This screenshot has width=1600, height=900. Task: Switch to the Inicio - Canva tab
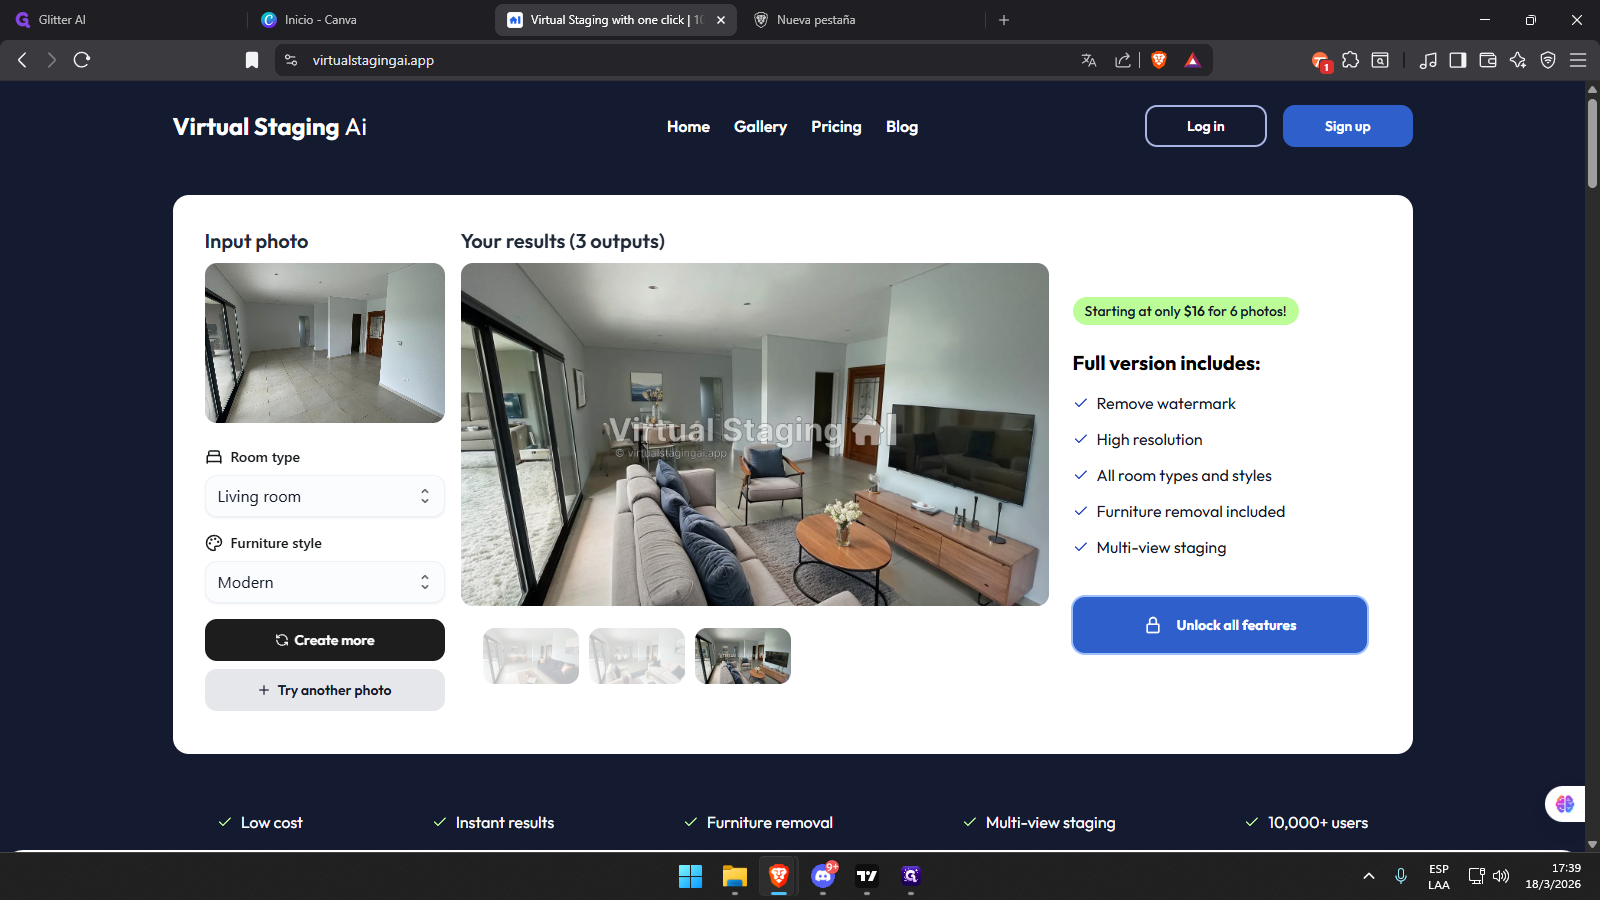(320, 20)
